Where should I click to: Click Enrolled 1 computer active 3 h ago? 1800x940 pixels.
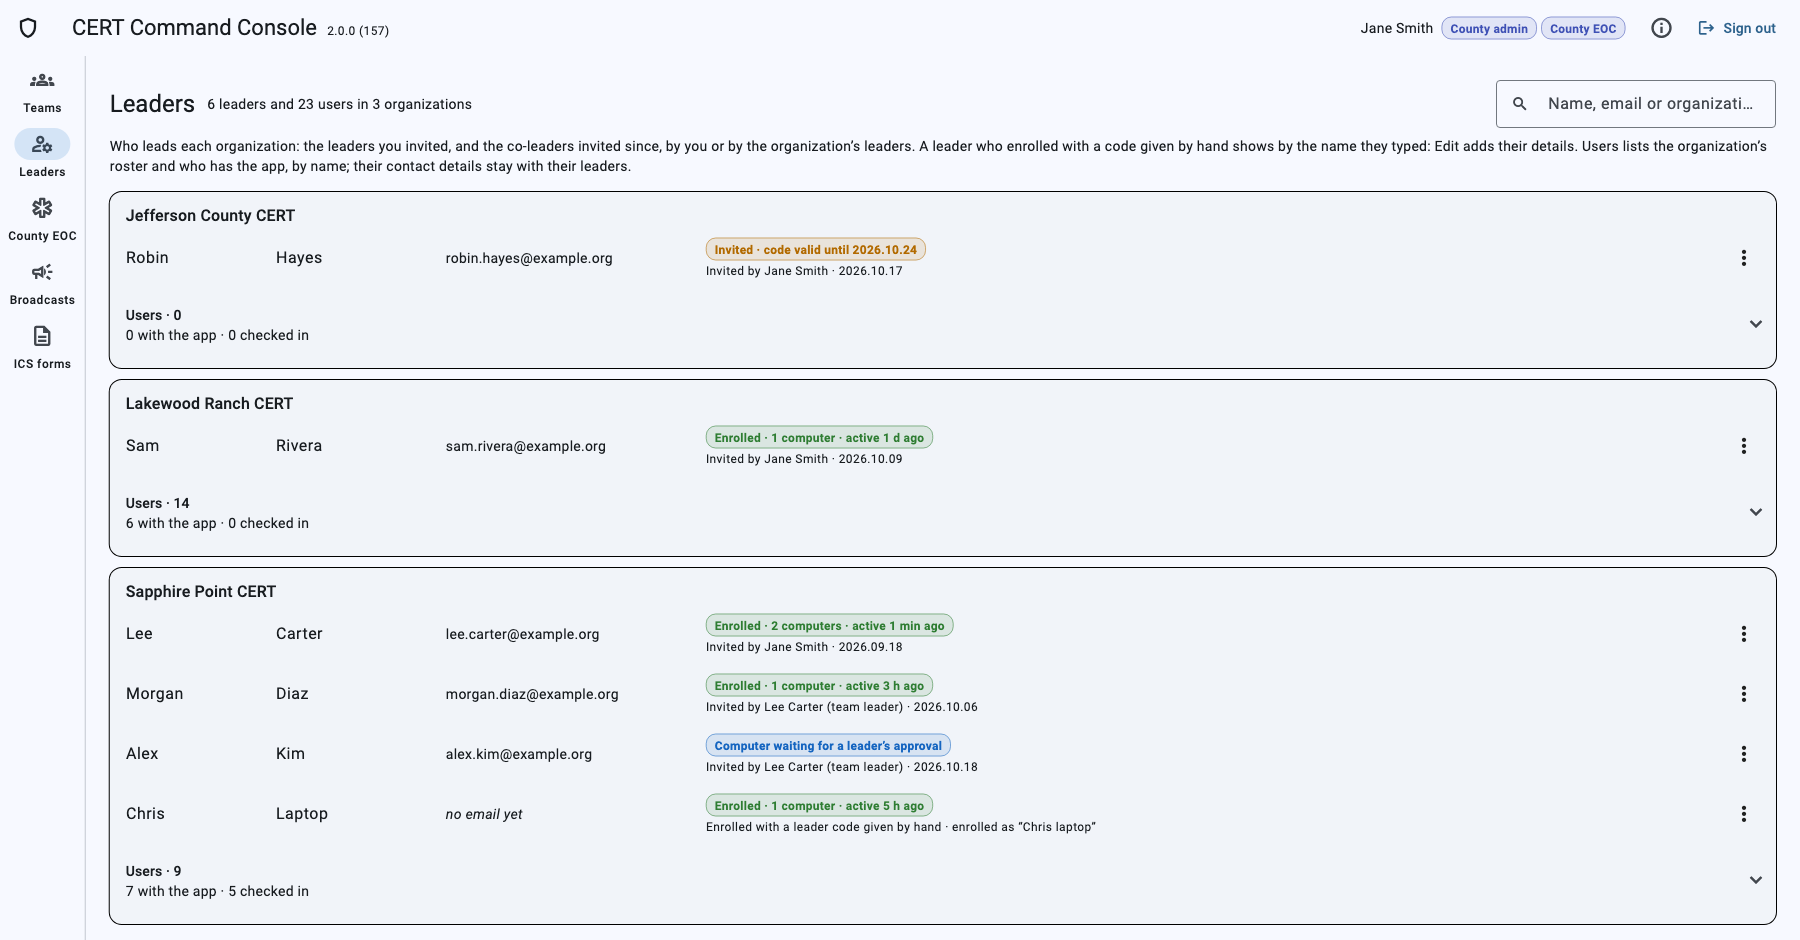point(819,686)
